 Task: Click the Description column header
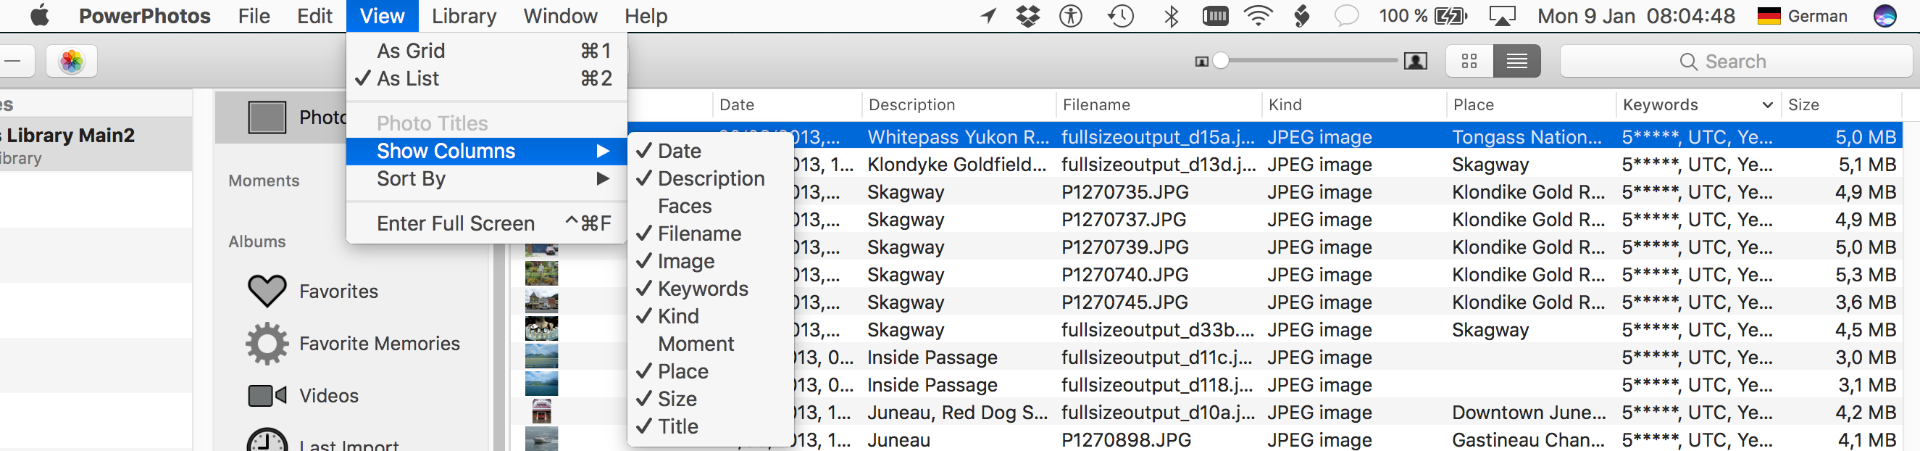pyautogui.click(x=958, y=105)
